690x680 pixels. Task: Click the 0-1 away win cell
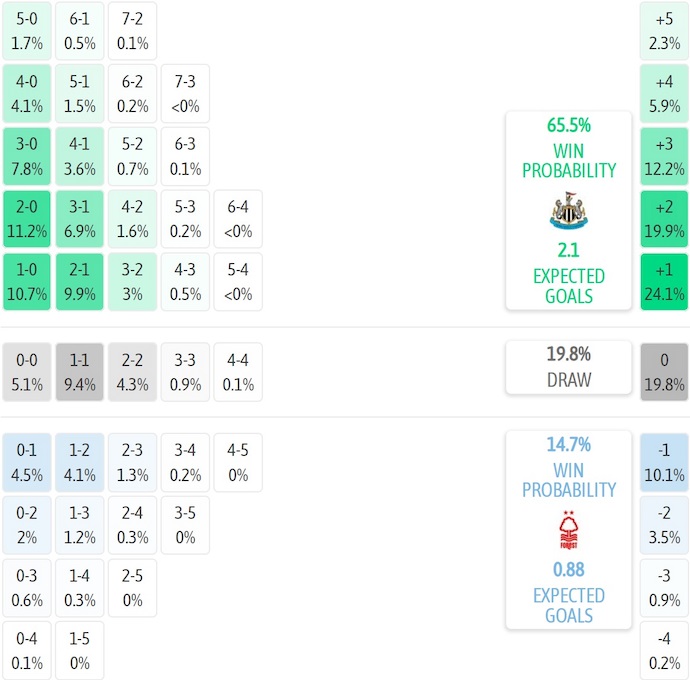click(x=27, y=463)
